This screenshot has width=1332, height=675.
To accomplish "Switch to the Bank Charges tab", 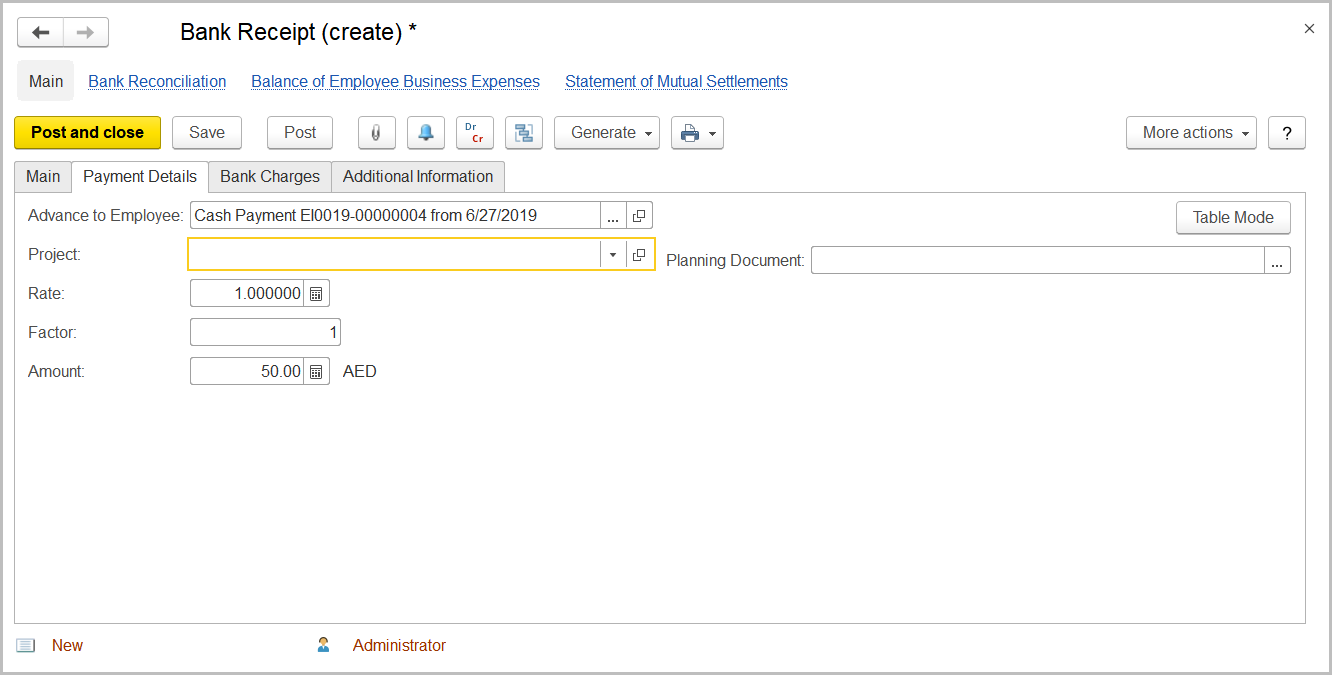I will click(x=269, y=176).
